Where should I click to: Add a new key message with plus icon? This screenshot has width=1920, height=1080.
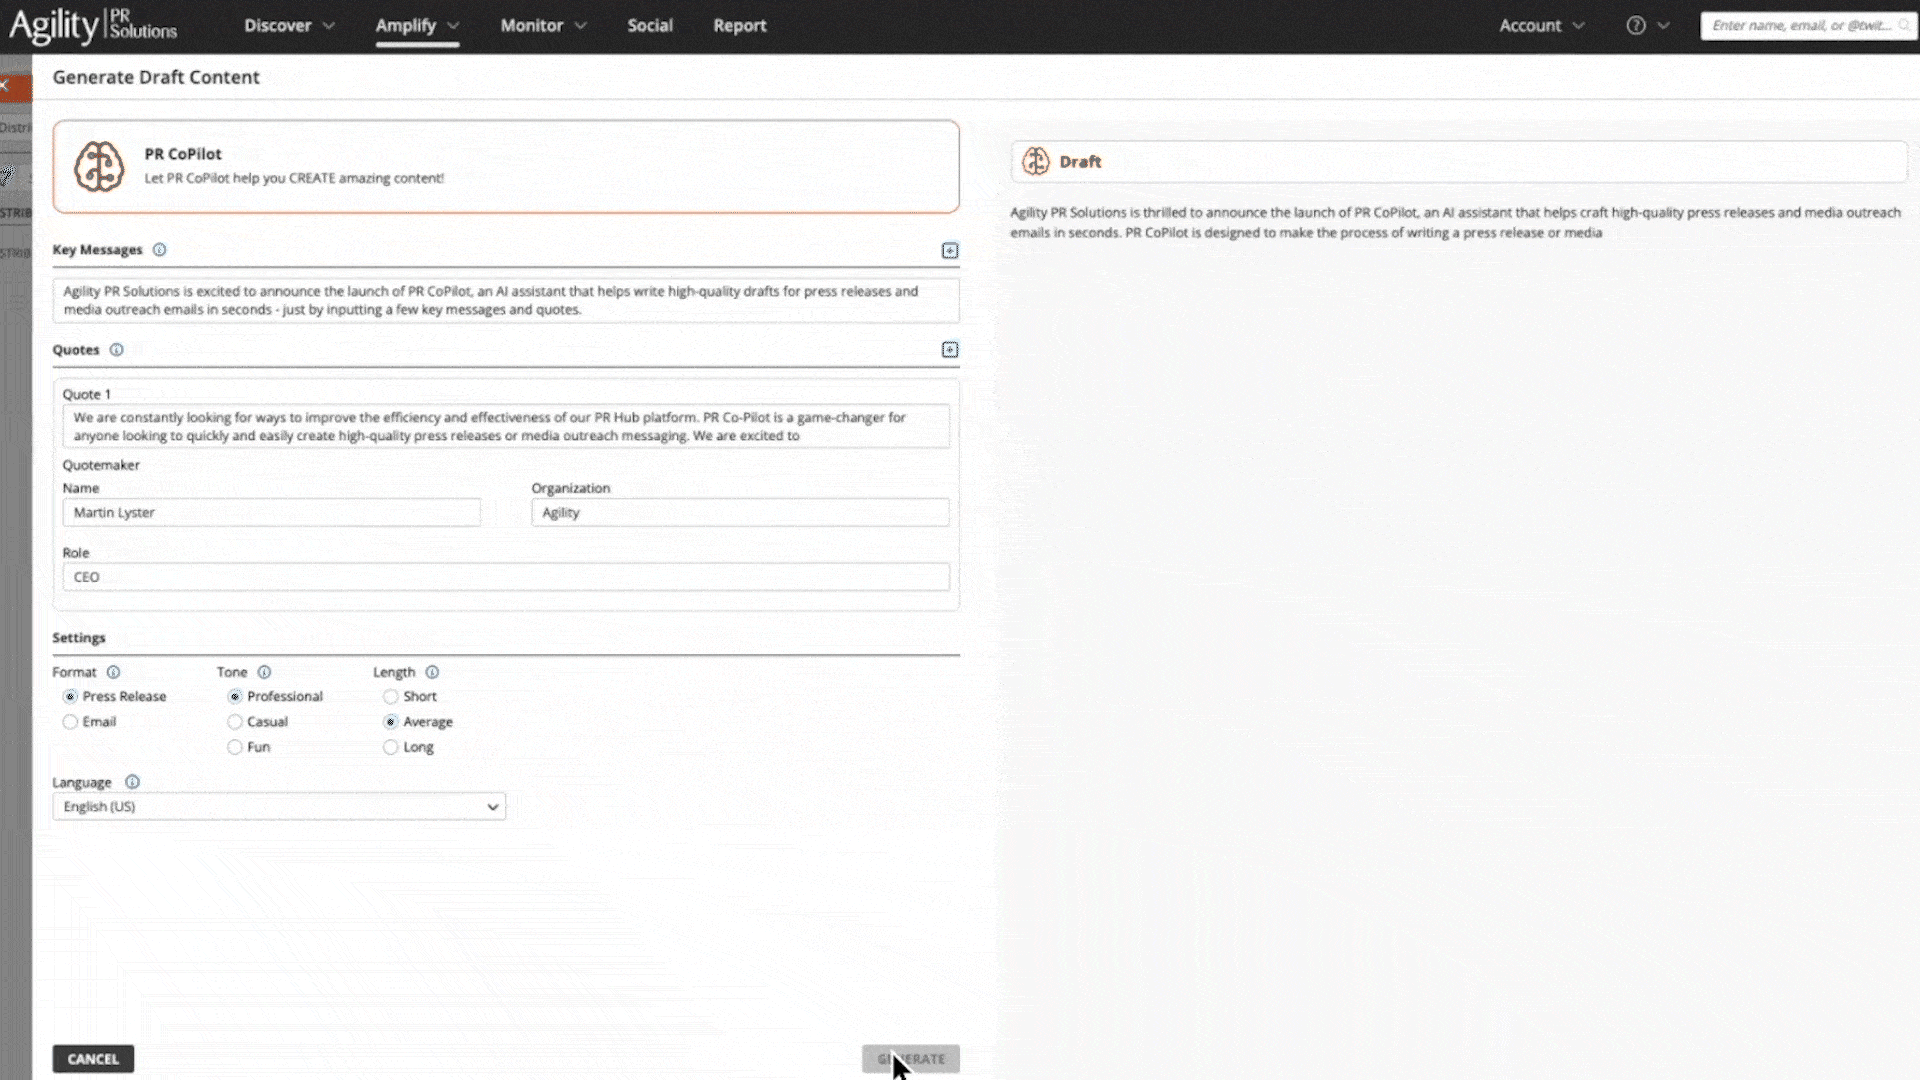[x=949, y=251]
